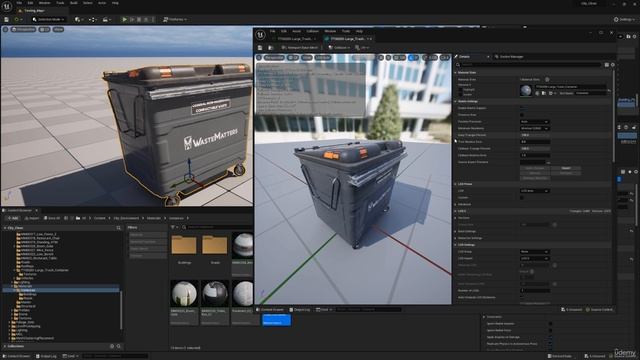Open the UV dropdown in the mesh editor toolbar
This screenshot has height=360, width=640.
(362, 48)
